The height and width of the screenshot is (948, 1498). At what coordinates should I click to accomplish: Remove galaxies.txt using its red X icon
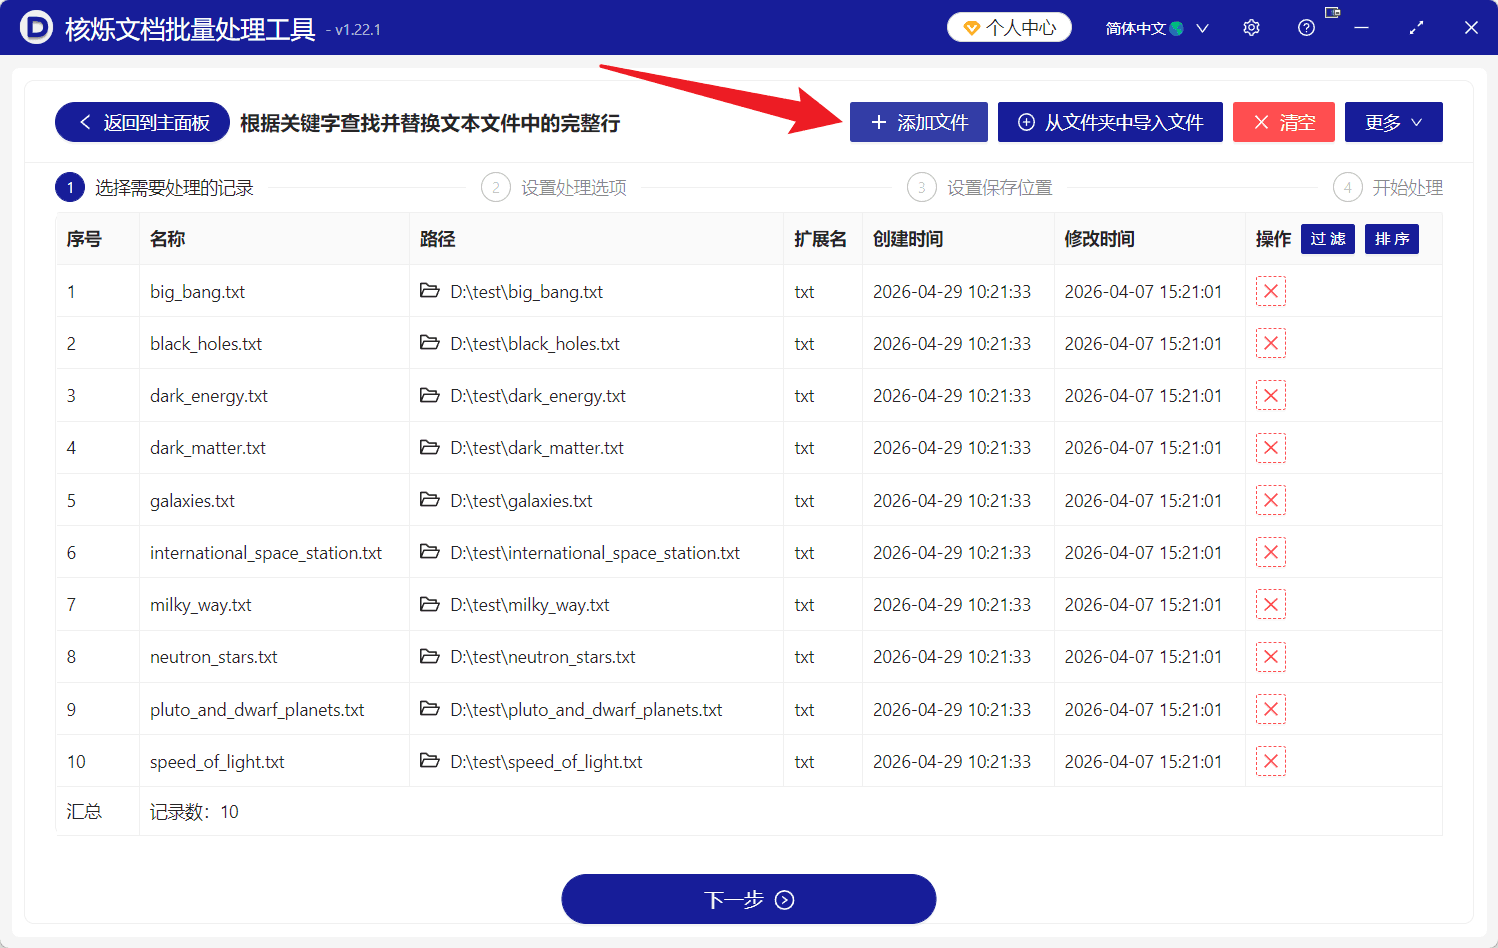pyautogui.click(x=1270, y=499)
